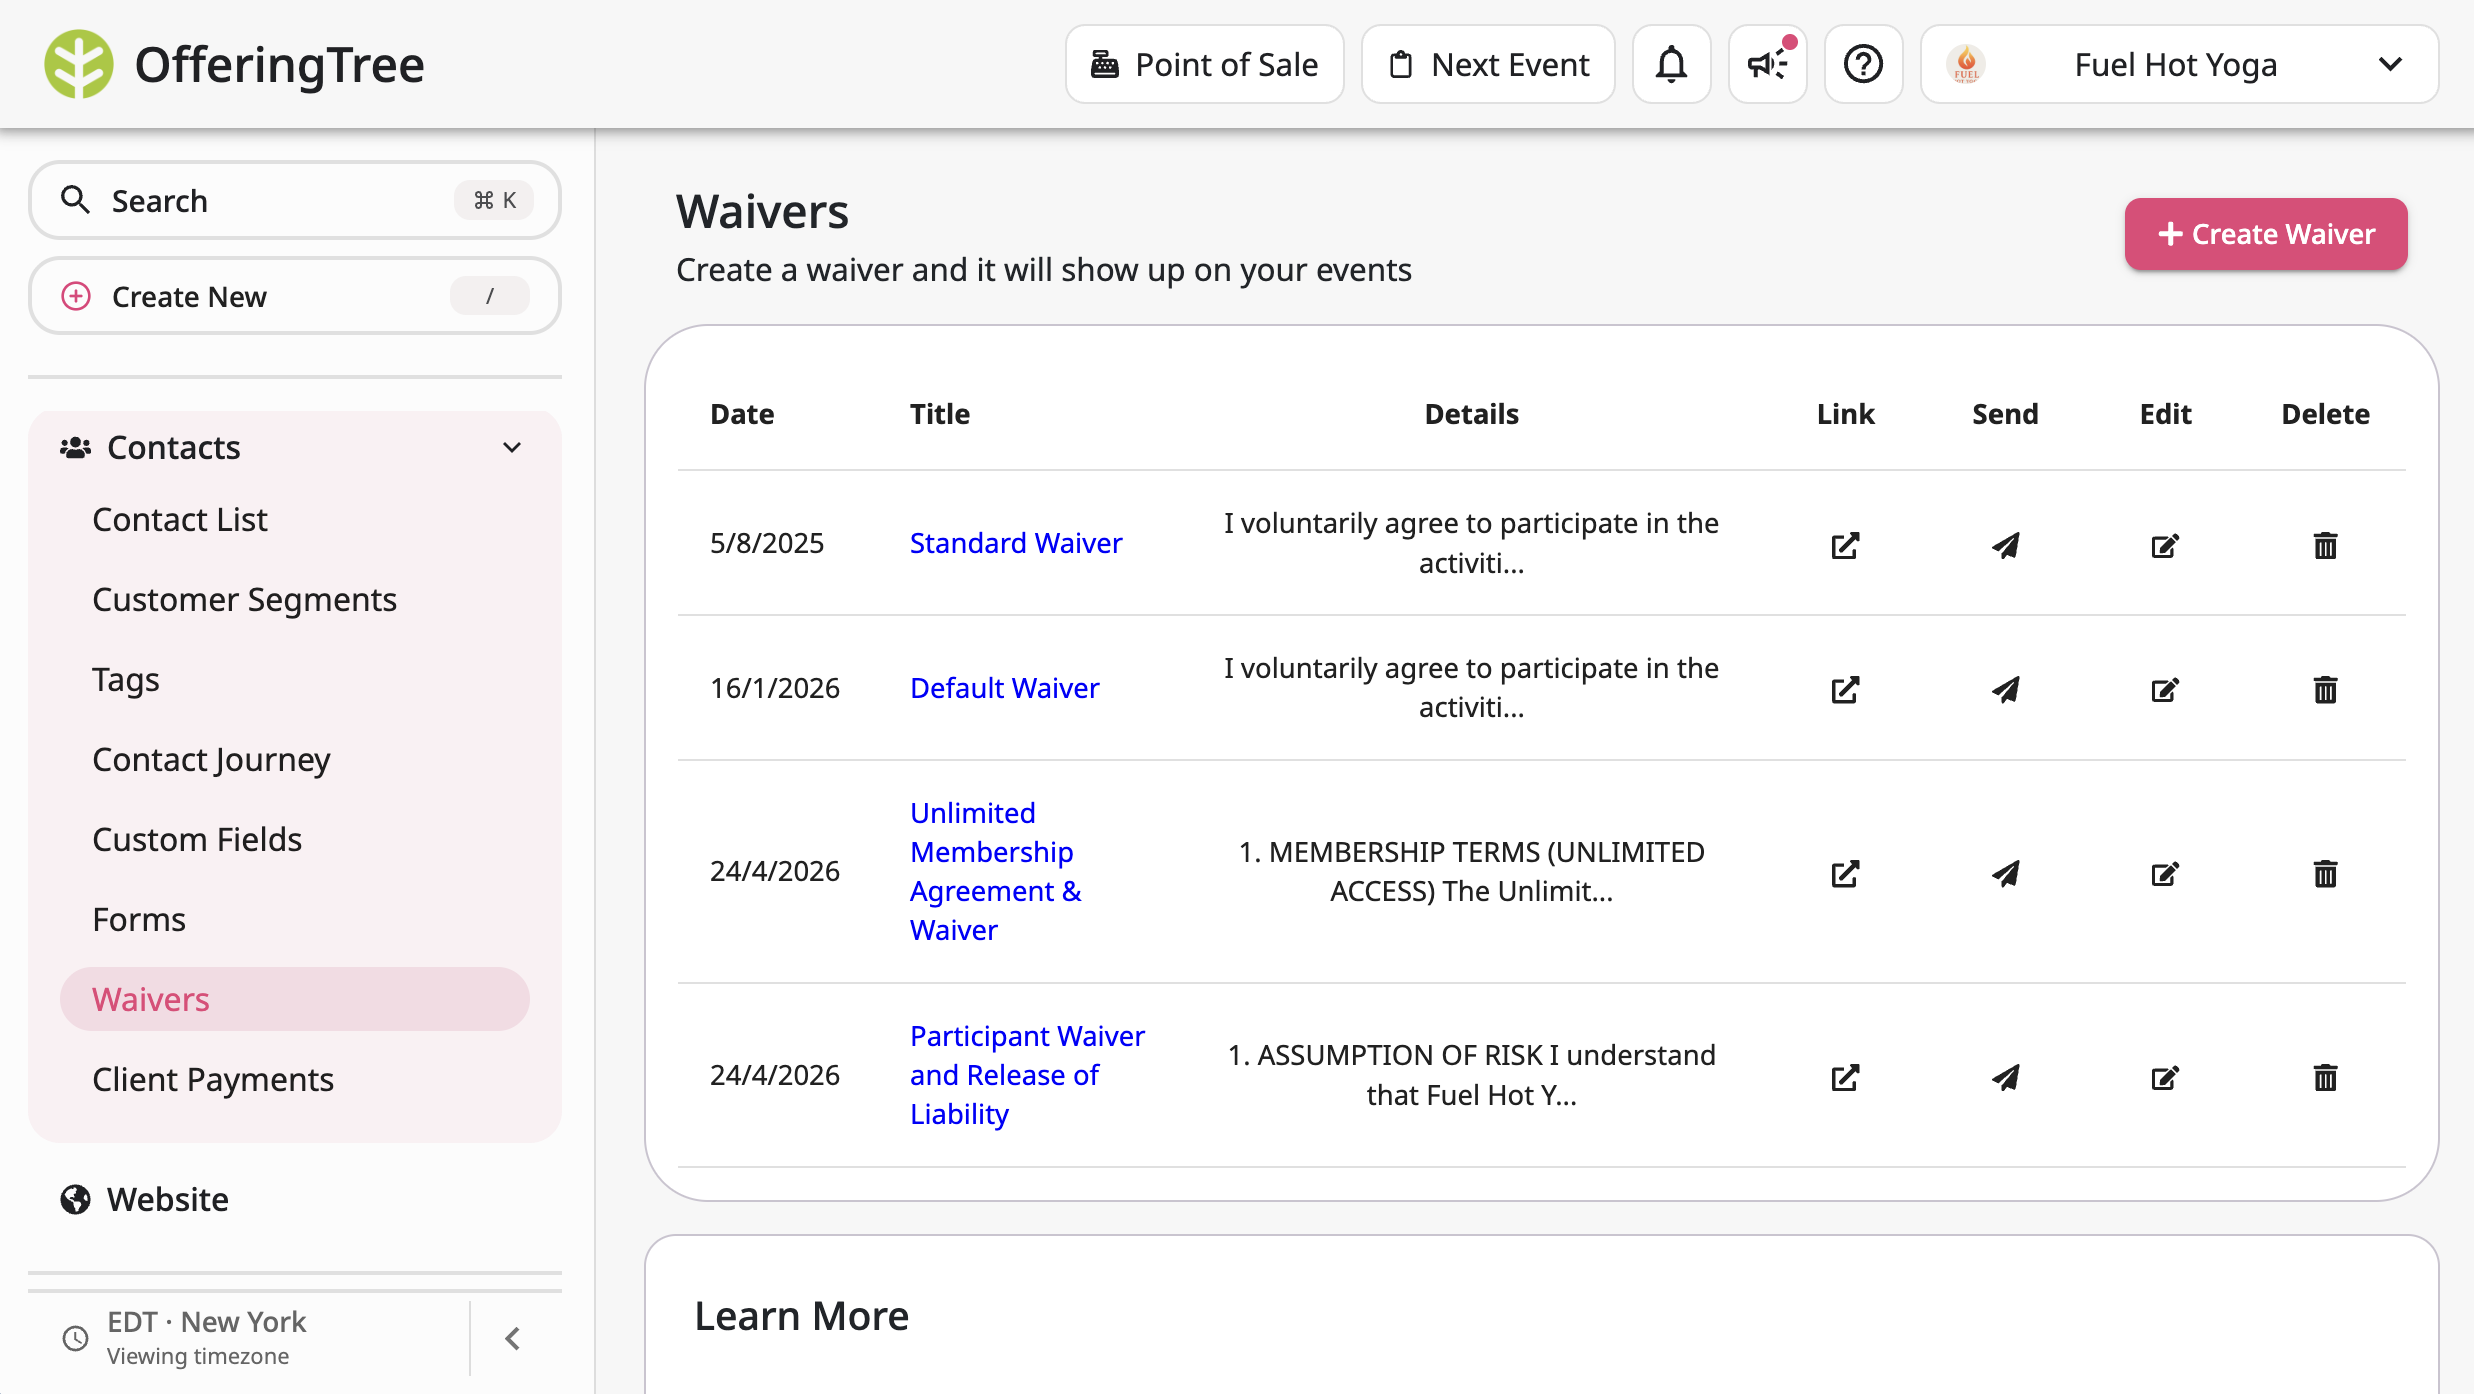The height and width of the screenshot is (1394, 2474).
Task: Select Waivers in the sidebar
Action: pyautogui.click(x=294, y=999)
